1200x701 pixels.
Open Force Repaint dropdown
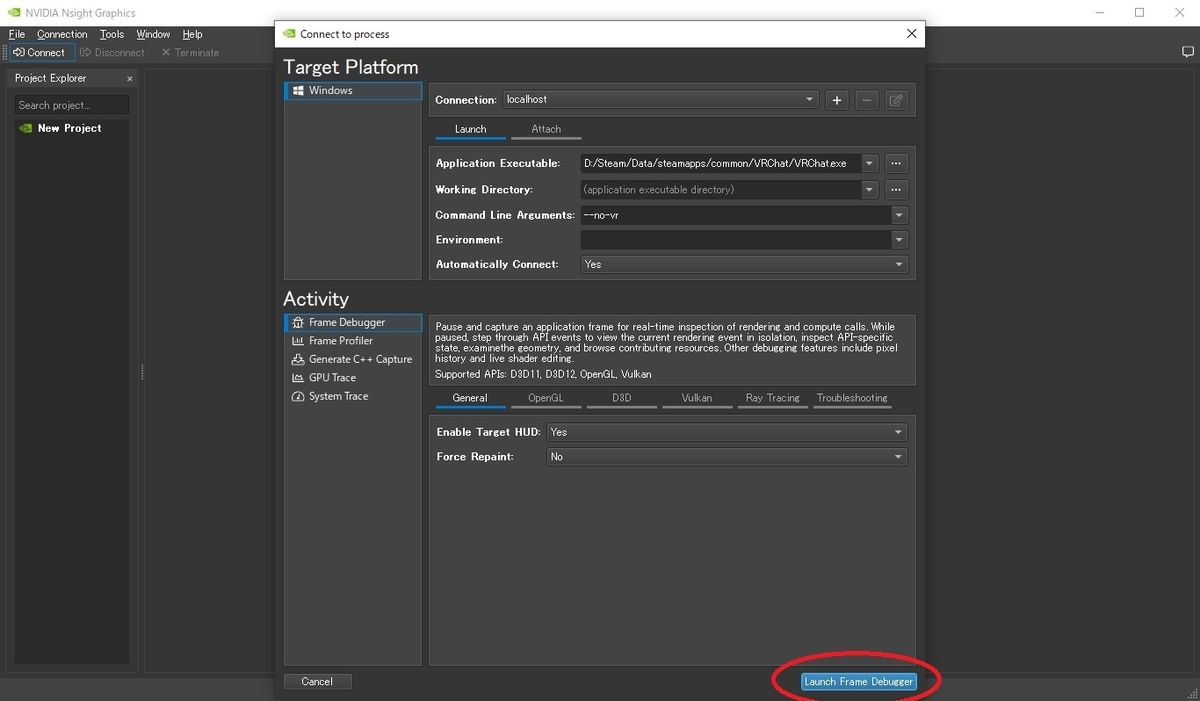(727, 456)
